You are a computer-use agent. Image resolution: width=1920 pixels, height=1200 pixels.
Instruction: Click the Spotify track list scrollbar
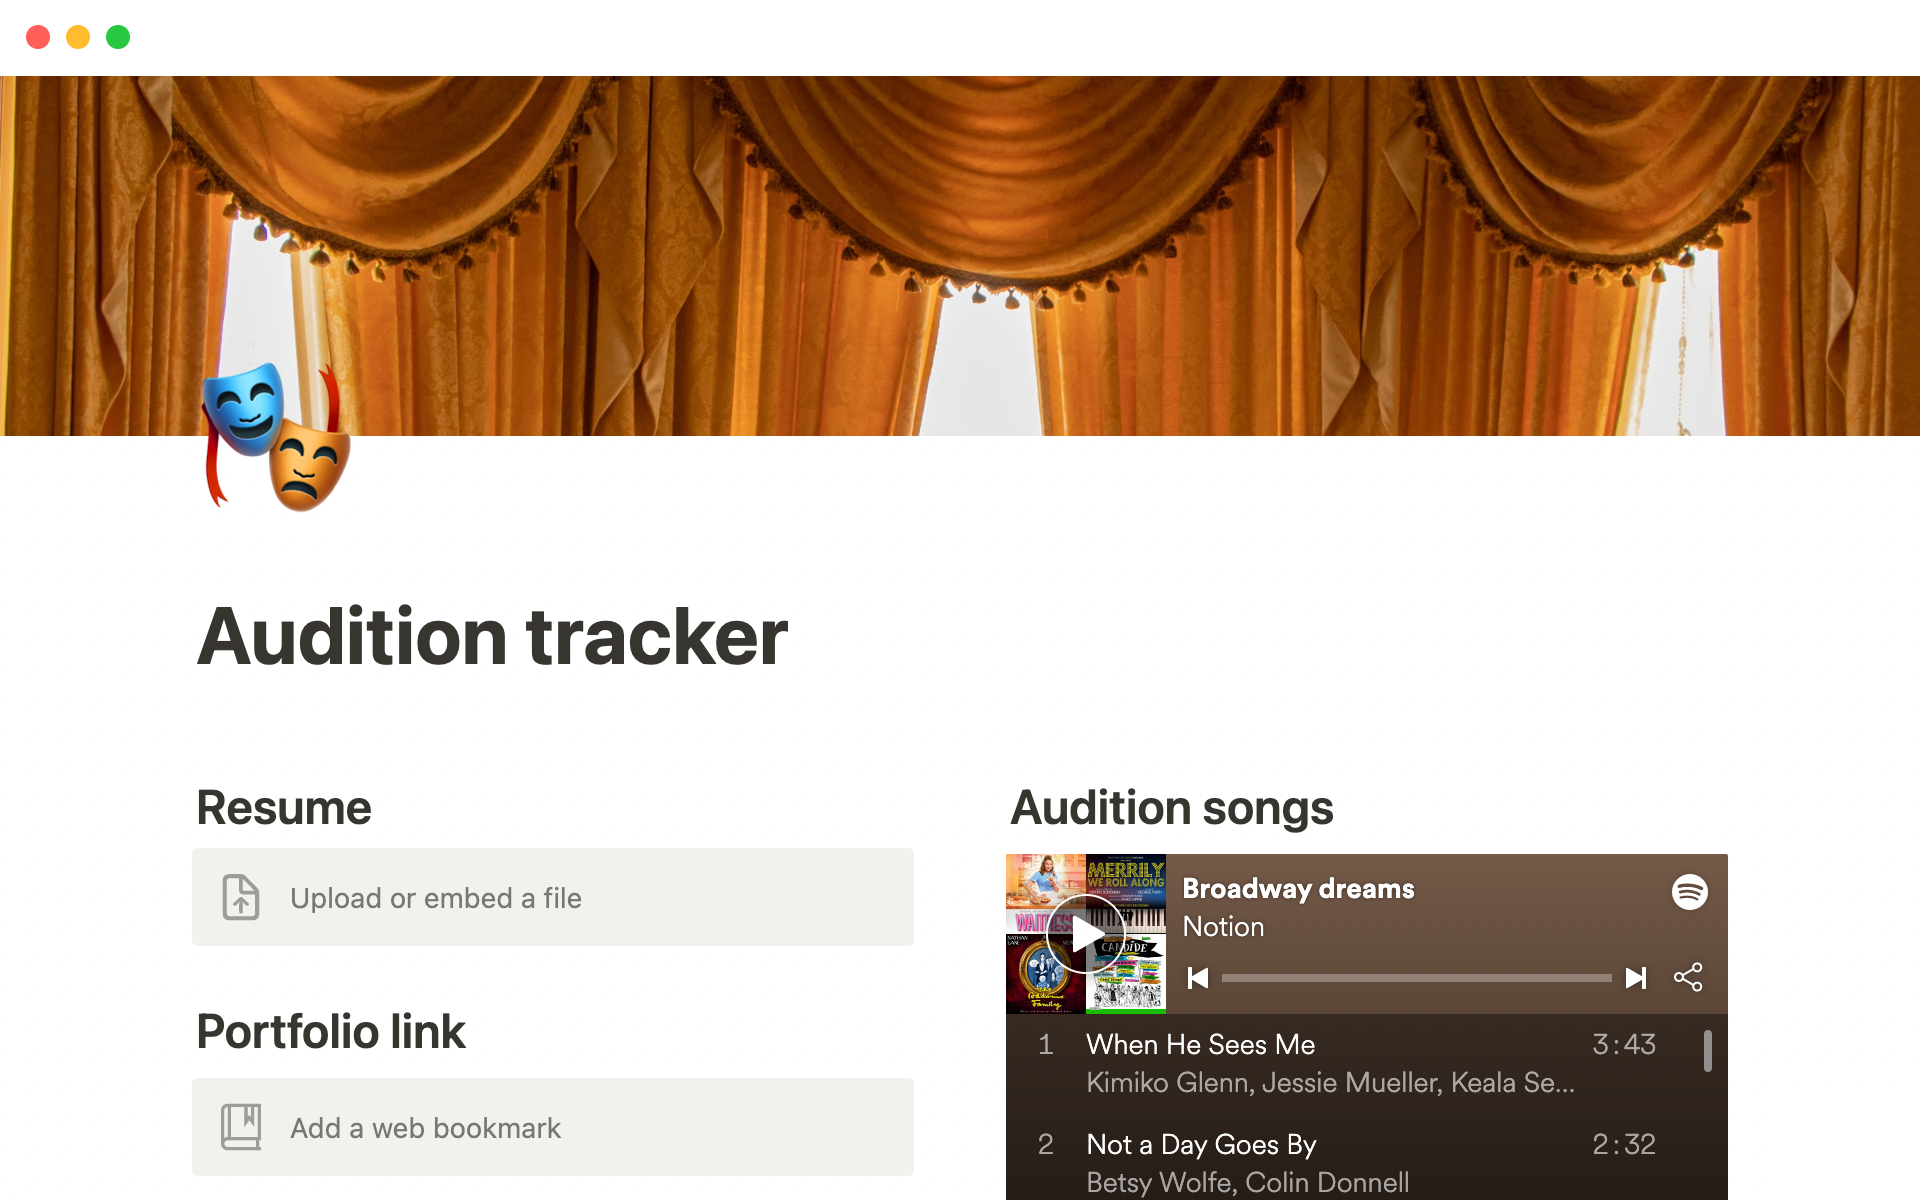tap(1707, 1051)
